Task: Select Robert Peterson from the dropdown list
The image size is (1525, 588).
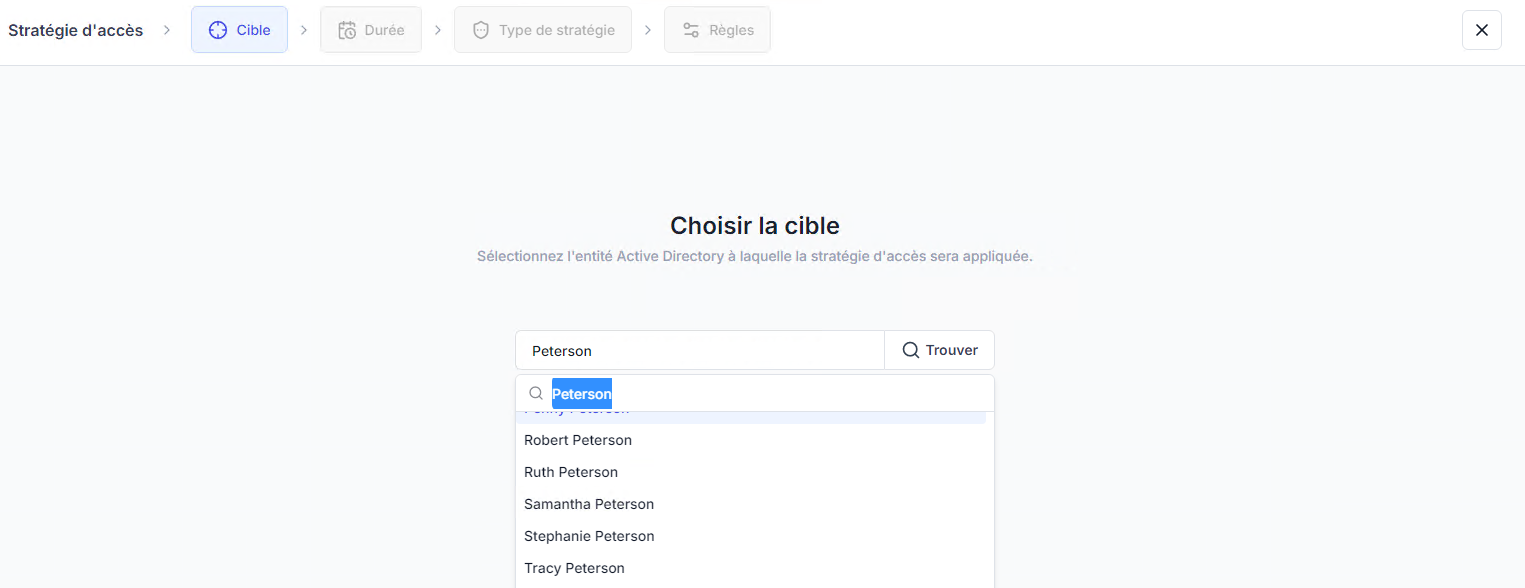Action: (578, 440)
